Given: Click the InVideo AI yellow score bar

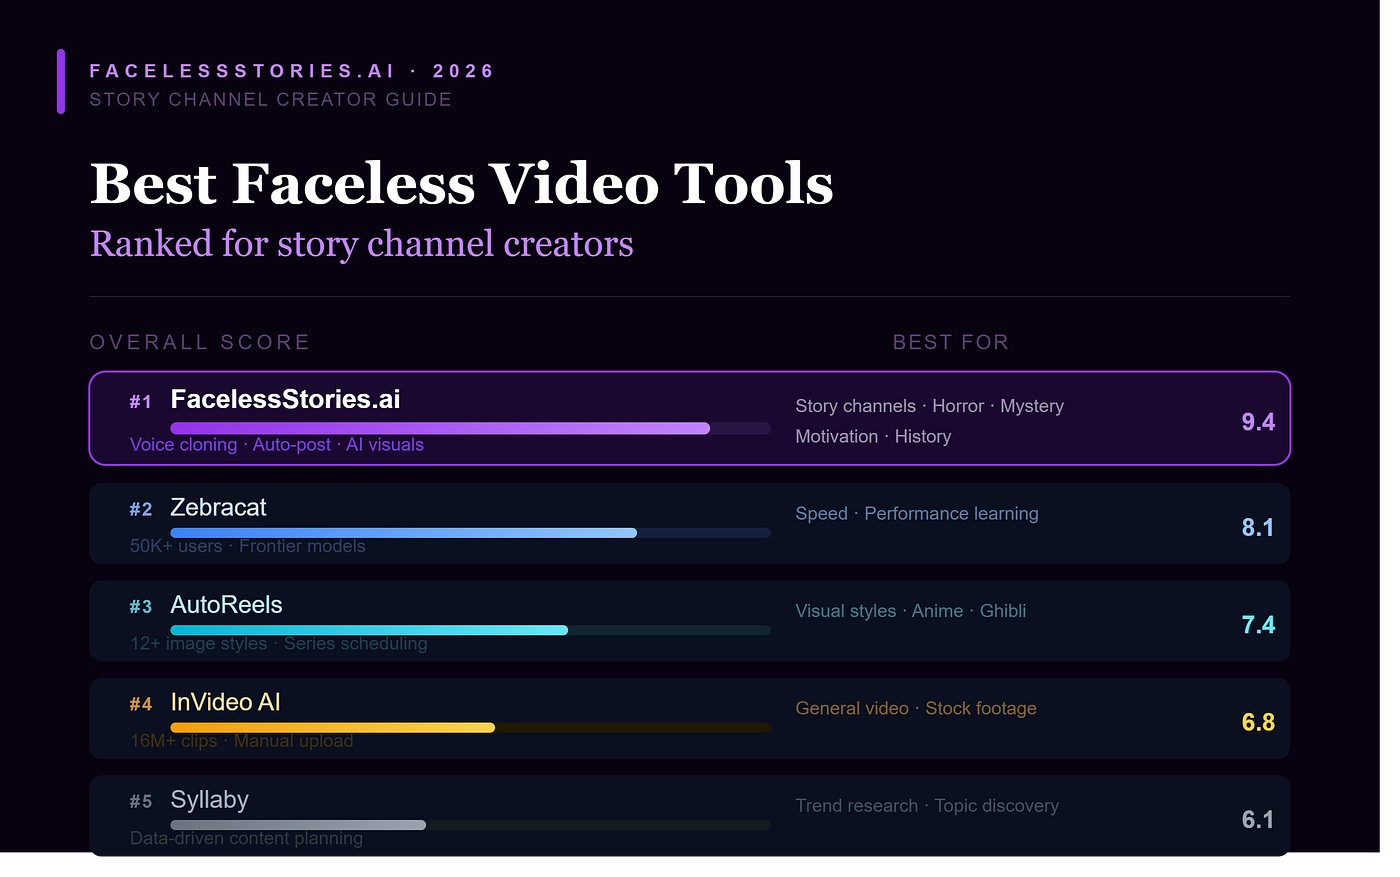Looking at the screenshot, I should (x=333, y=728).
